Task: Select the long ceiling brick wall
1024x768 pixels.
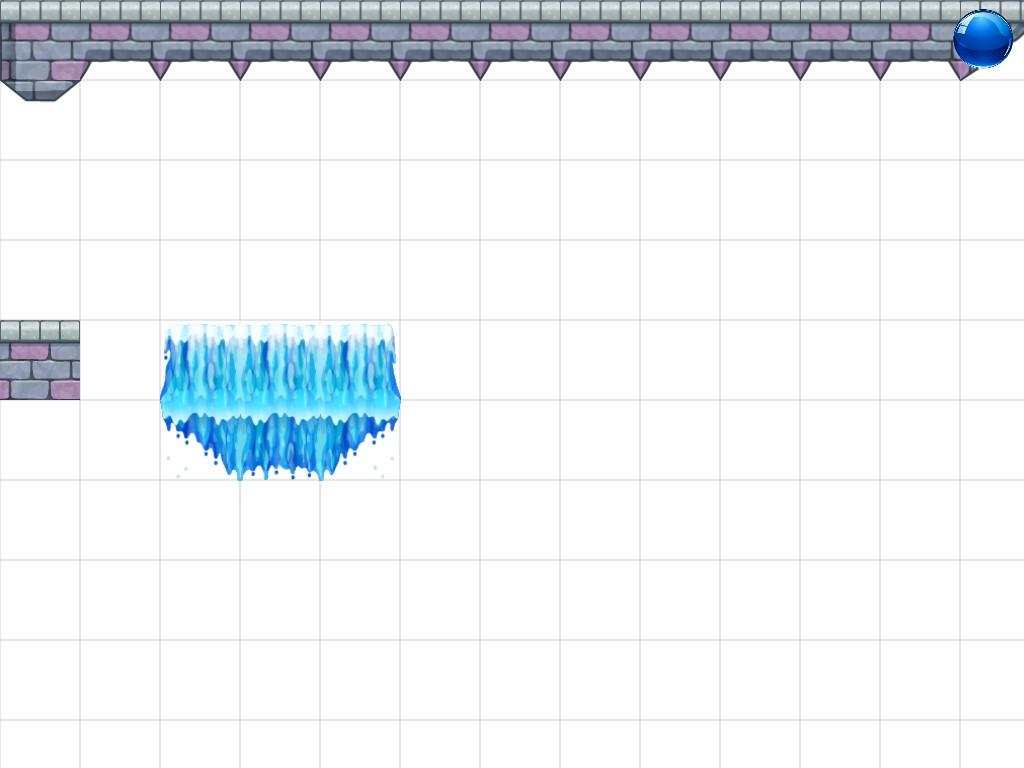Action: point(500,42)
